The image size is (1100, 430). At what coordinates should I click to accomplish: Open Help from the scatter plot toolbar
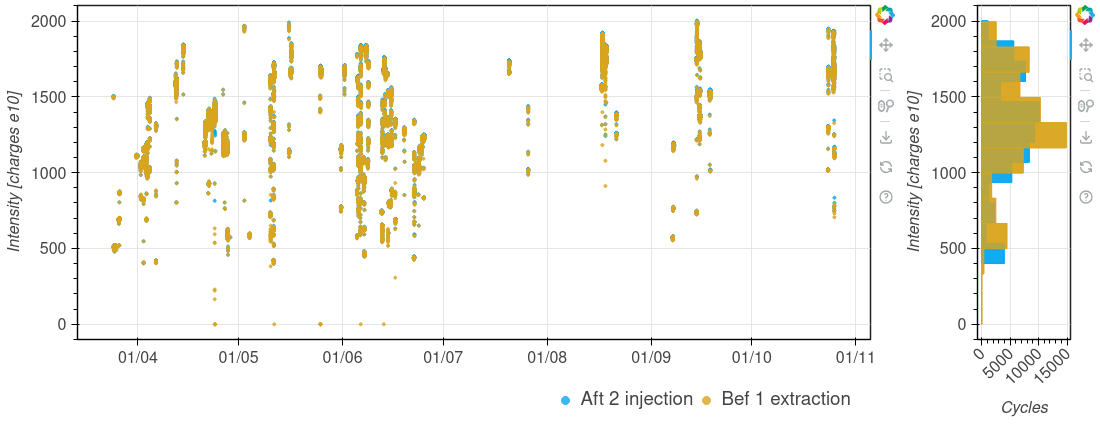coord(885,197)
